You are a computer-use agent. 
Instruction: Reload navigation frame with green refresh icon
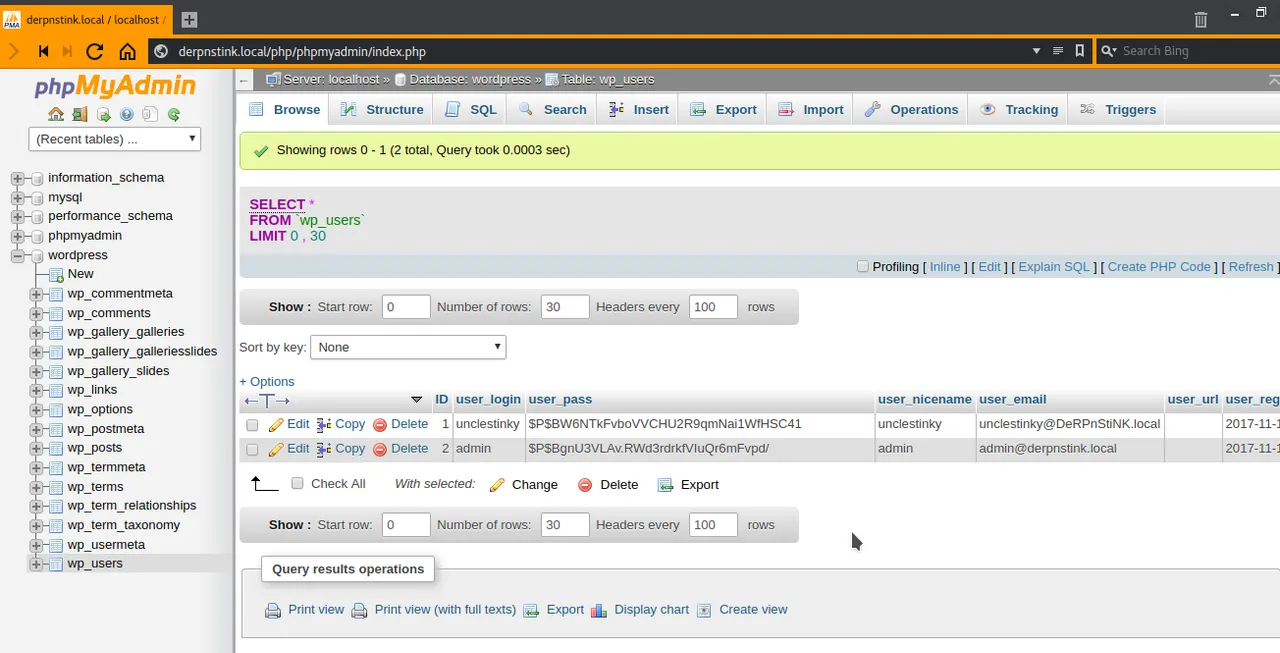174,114
